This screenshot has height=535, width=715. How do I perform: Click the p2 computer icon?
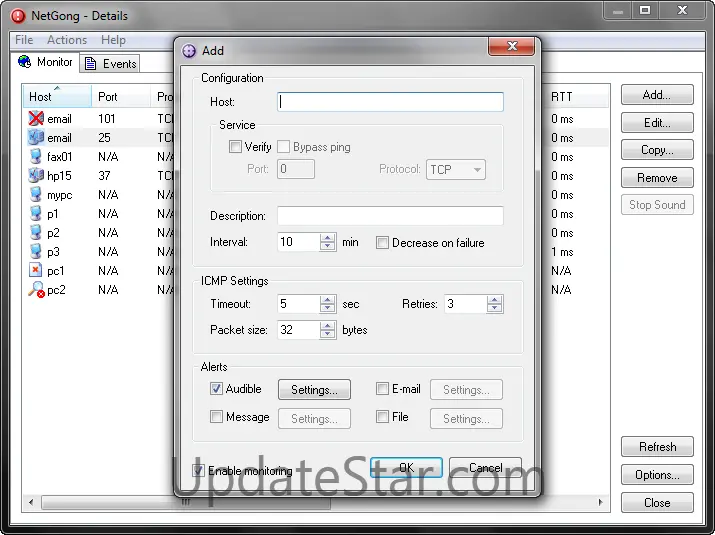[36, 233]
